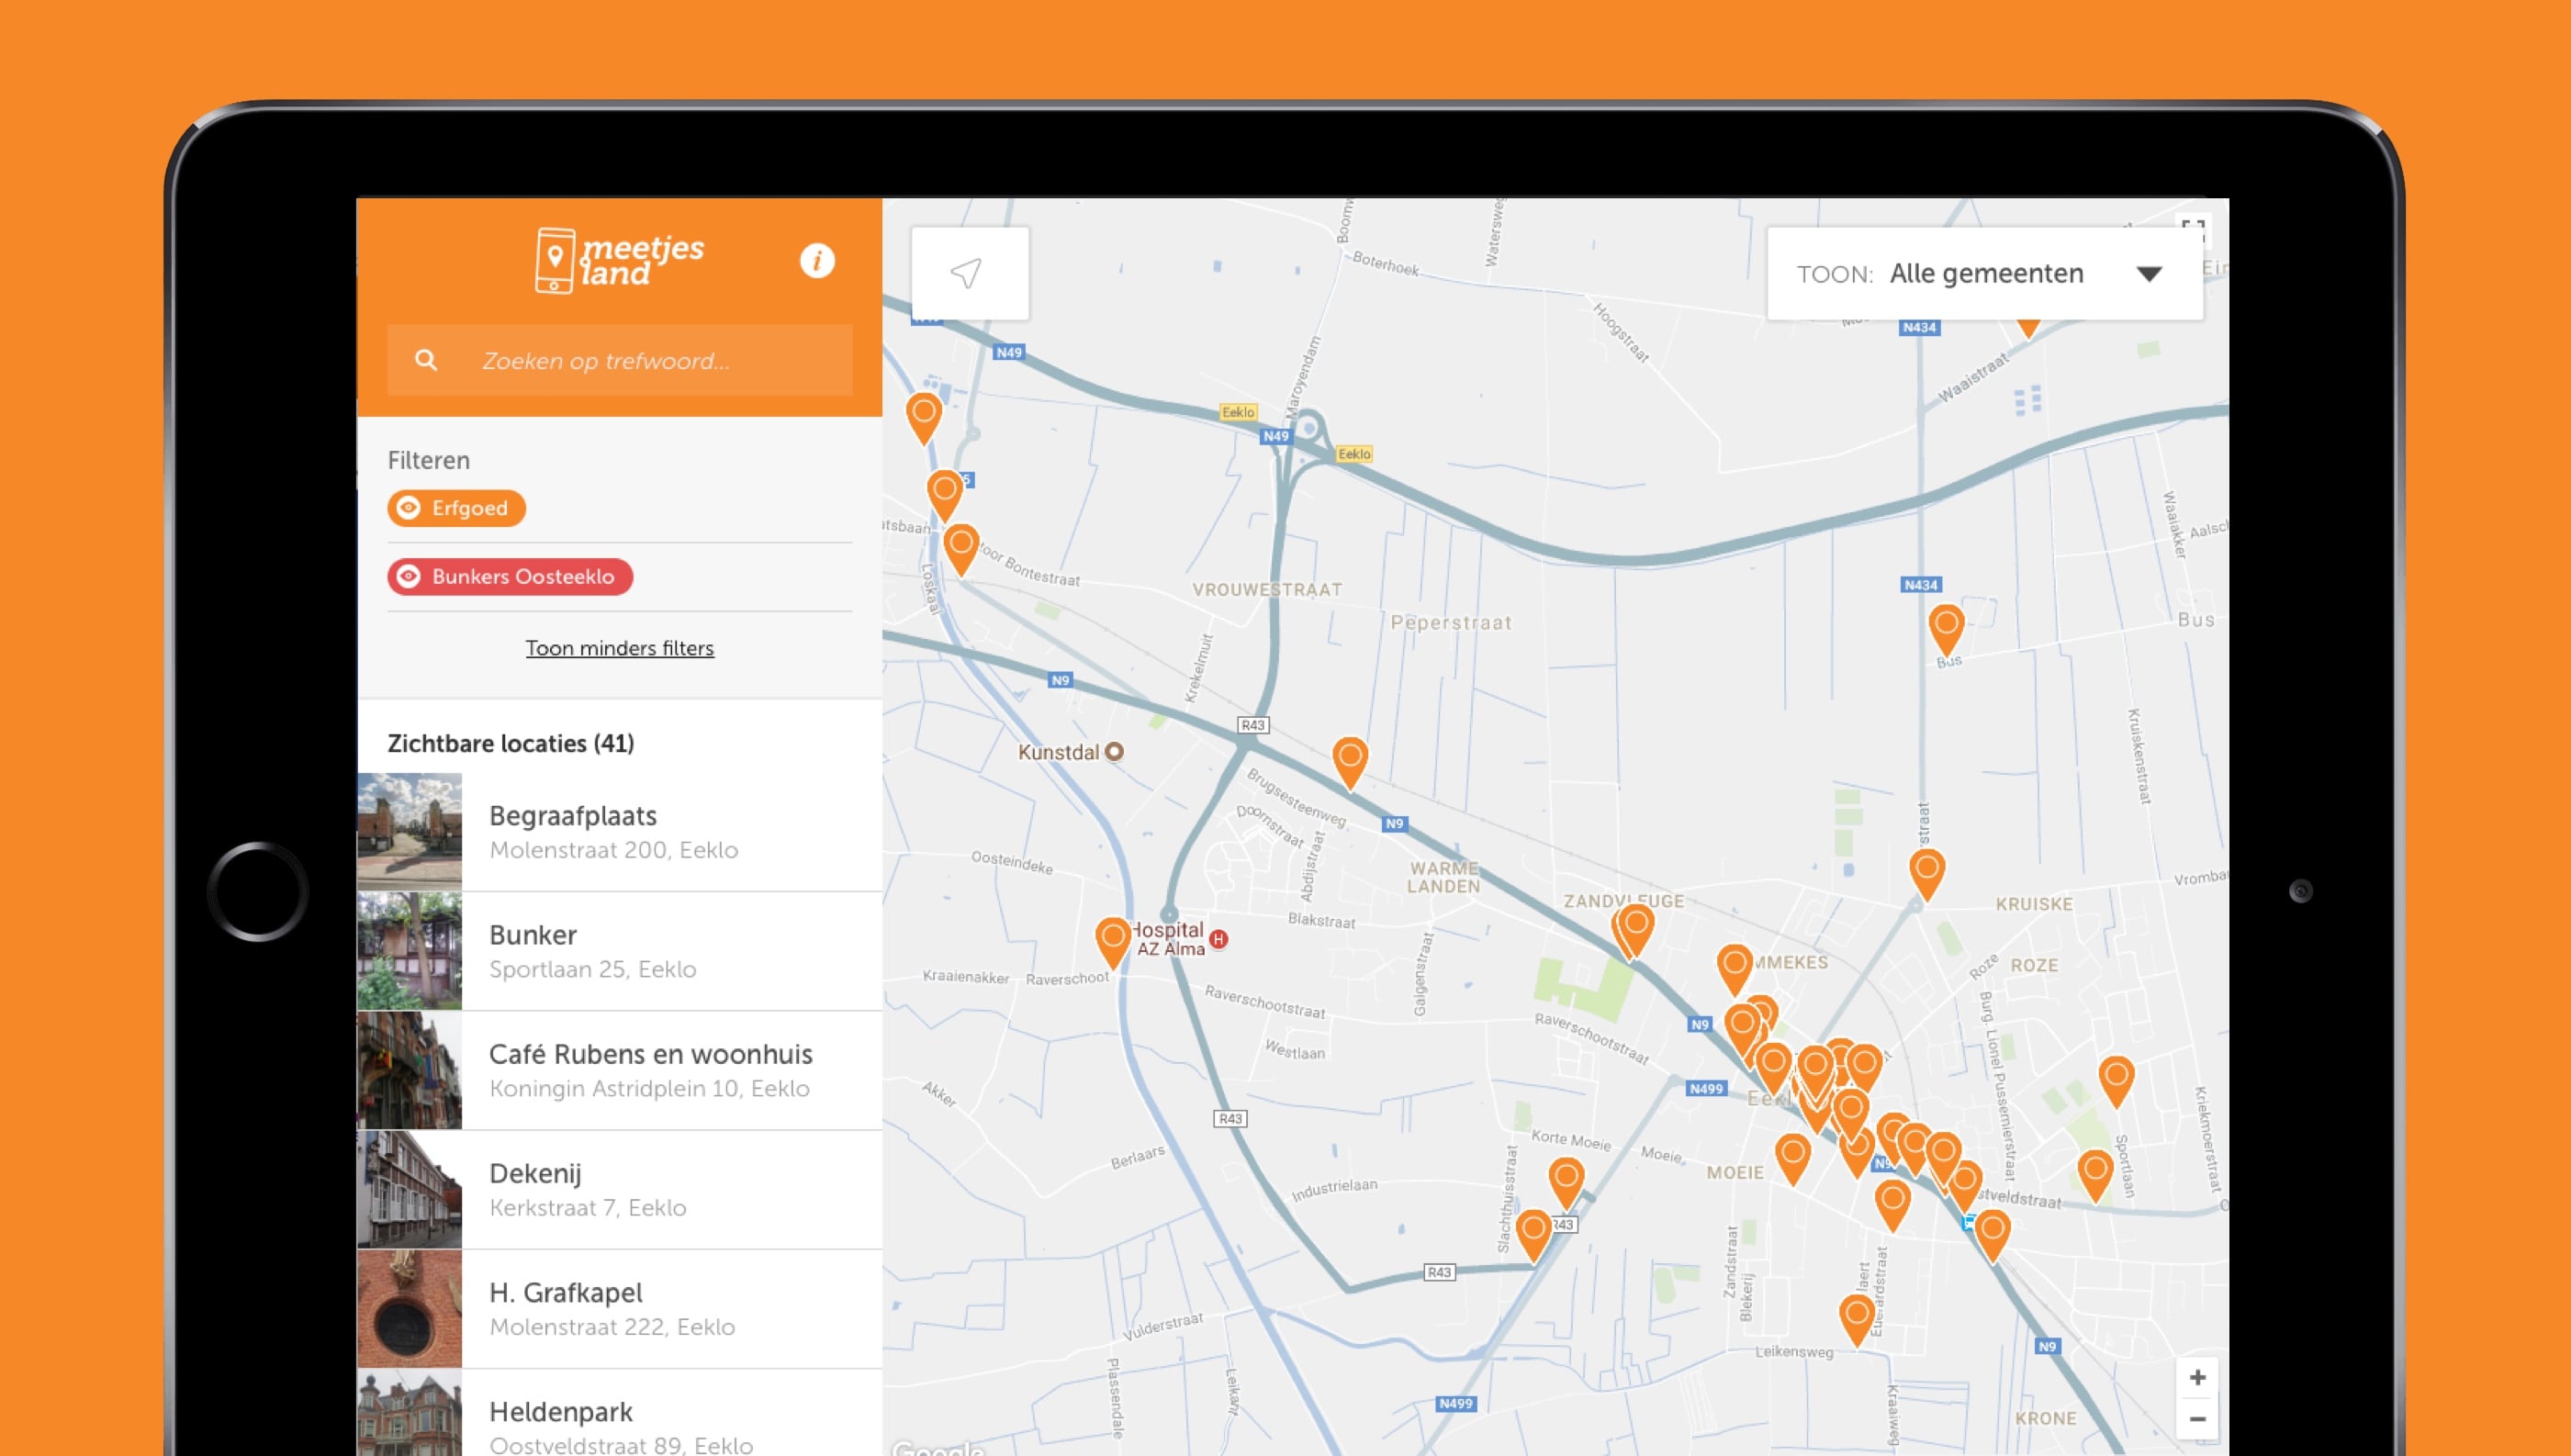The height and width of the screenshot is (1456, 2571).
Task: Click the map pin next to Hospital AZ Alma
Action: 1112,940
